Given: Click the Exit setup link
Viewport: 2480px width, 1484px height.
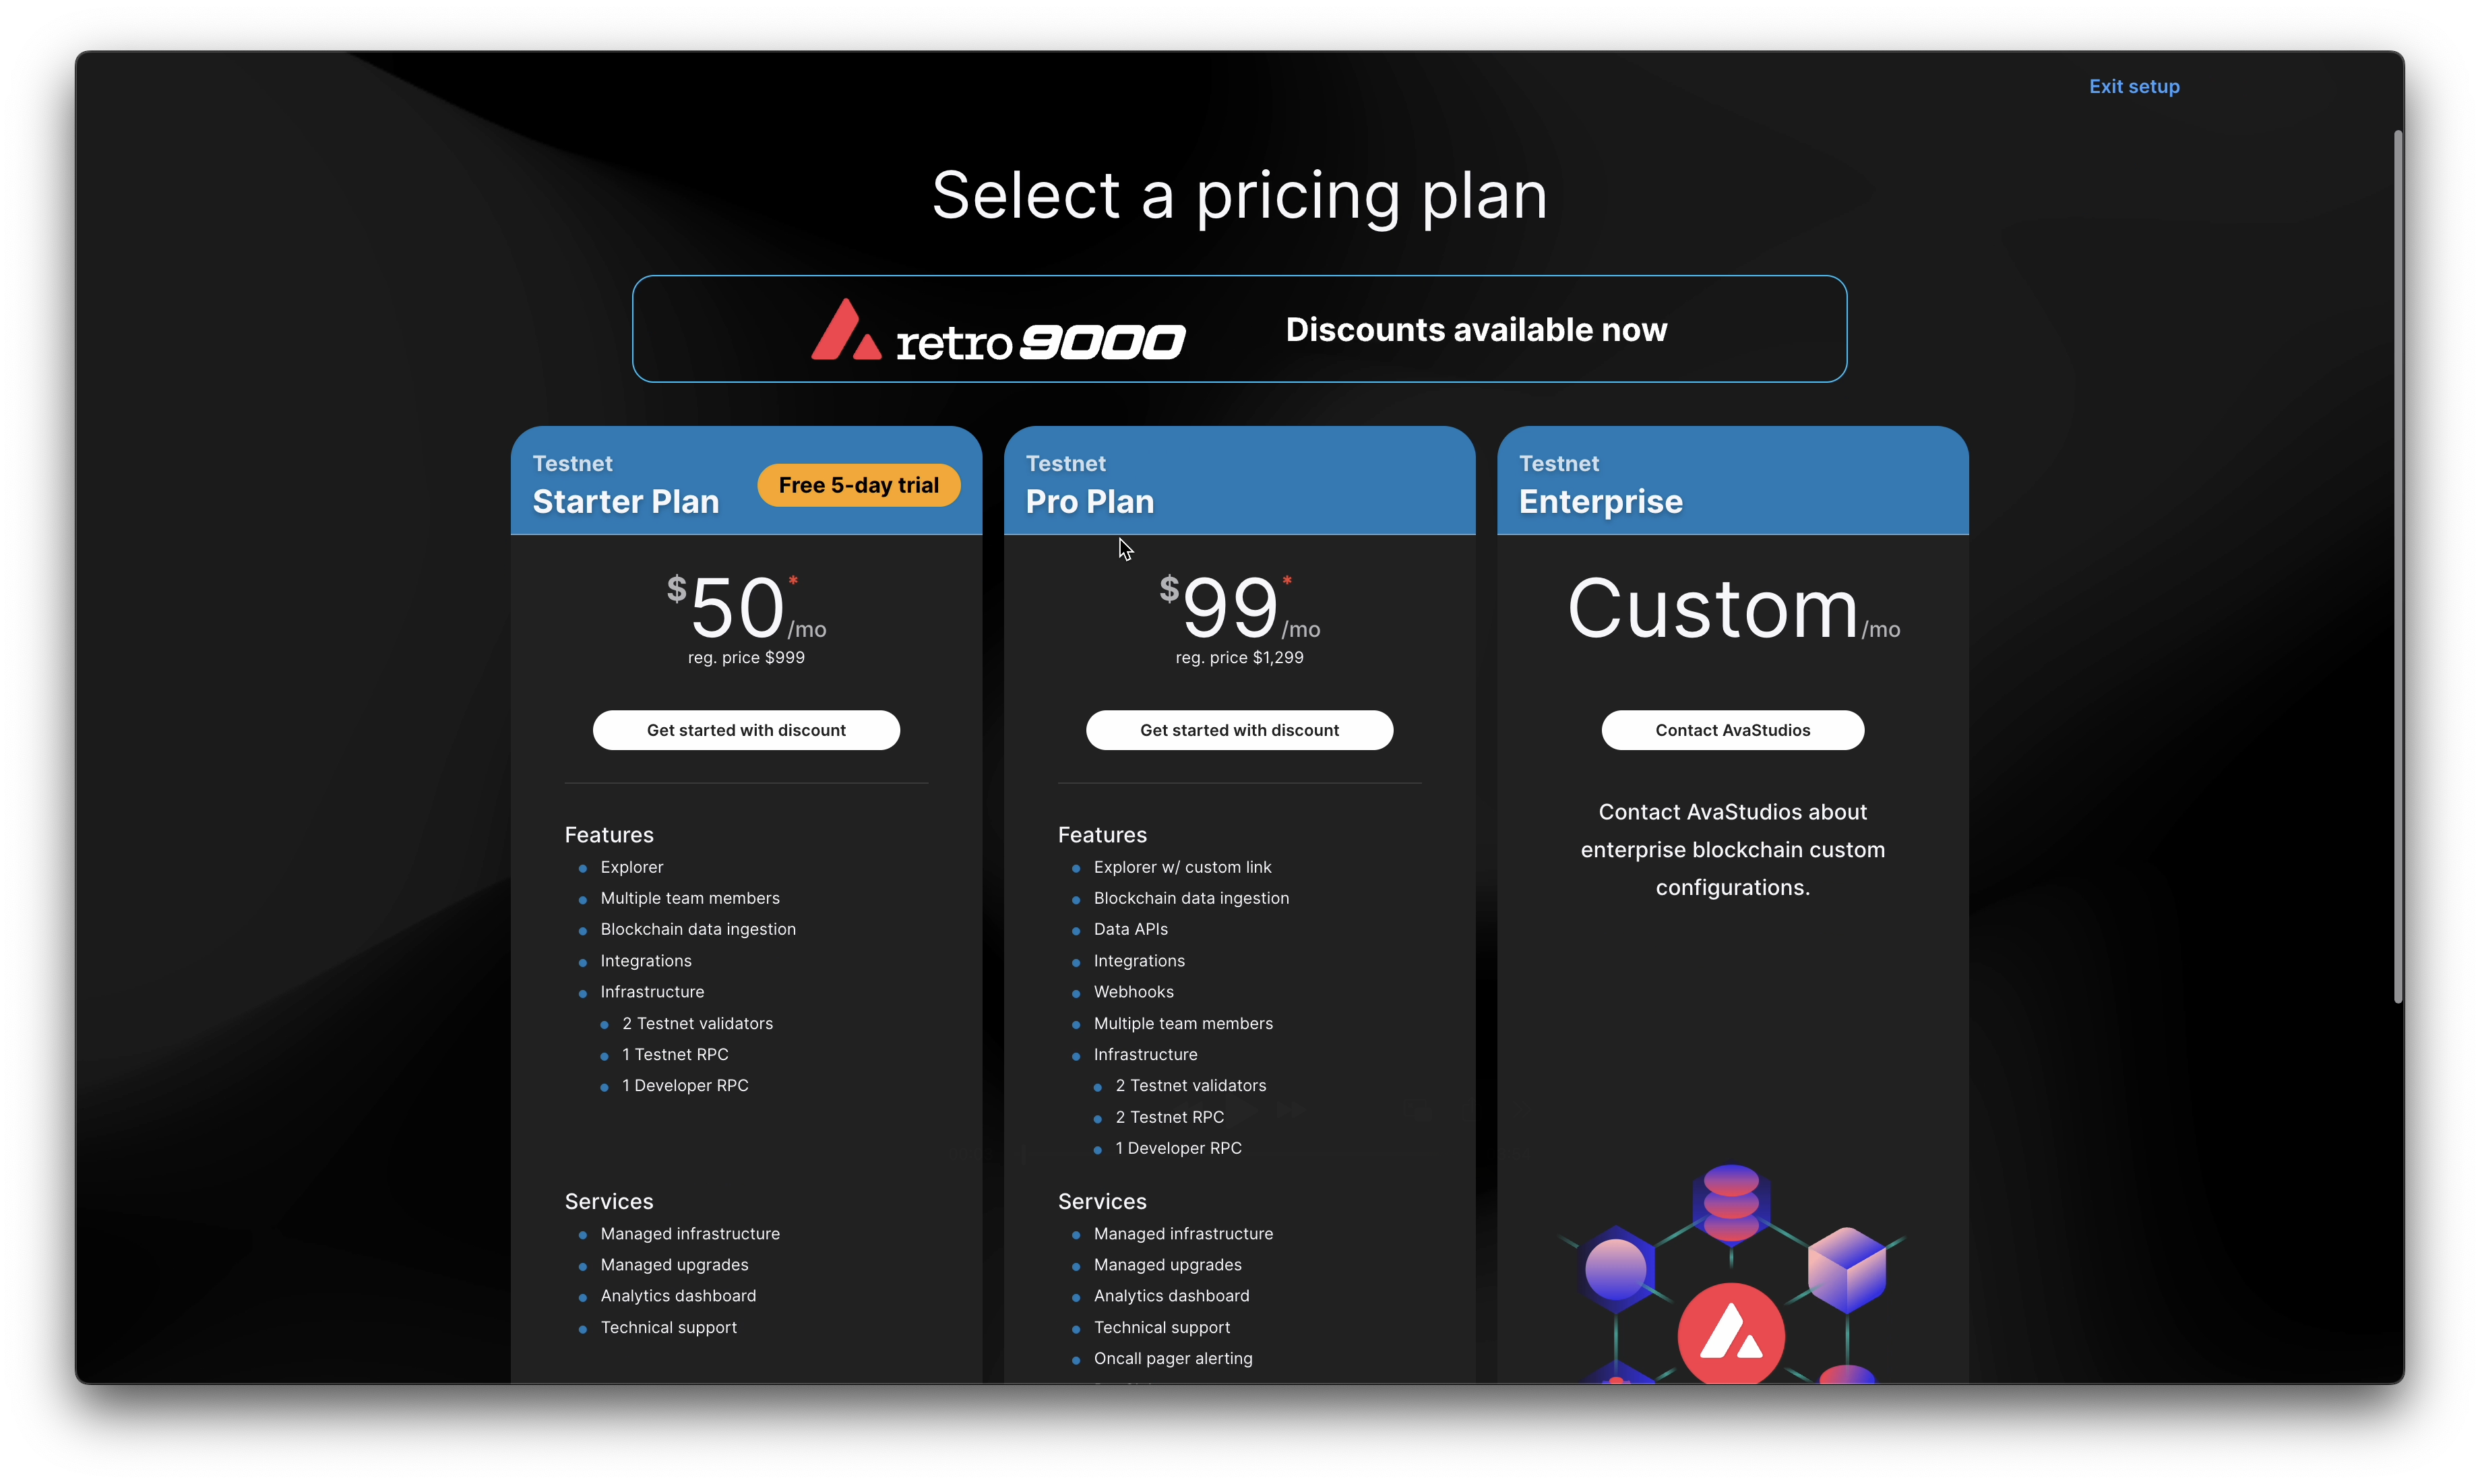Looking at the screenshot, I should pos(2133,87).
